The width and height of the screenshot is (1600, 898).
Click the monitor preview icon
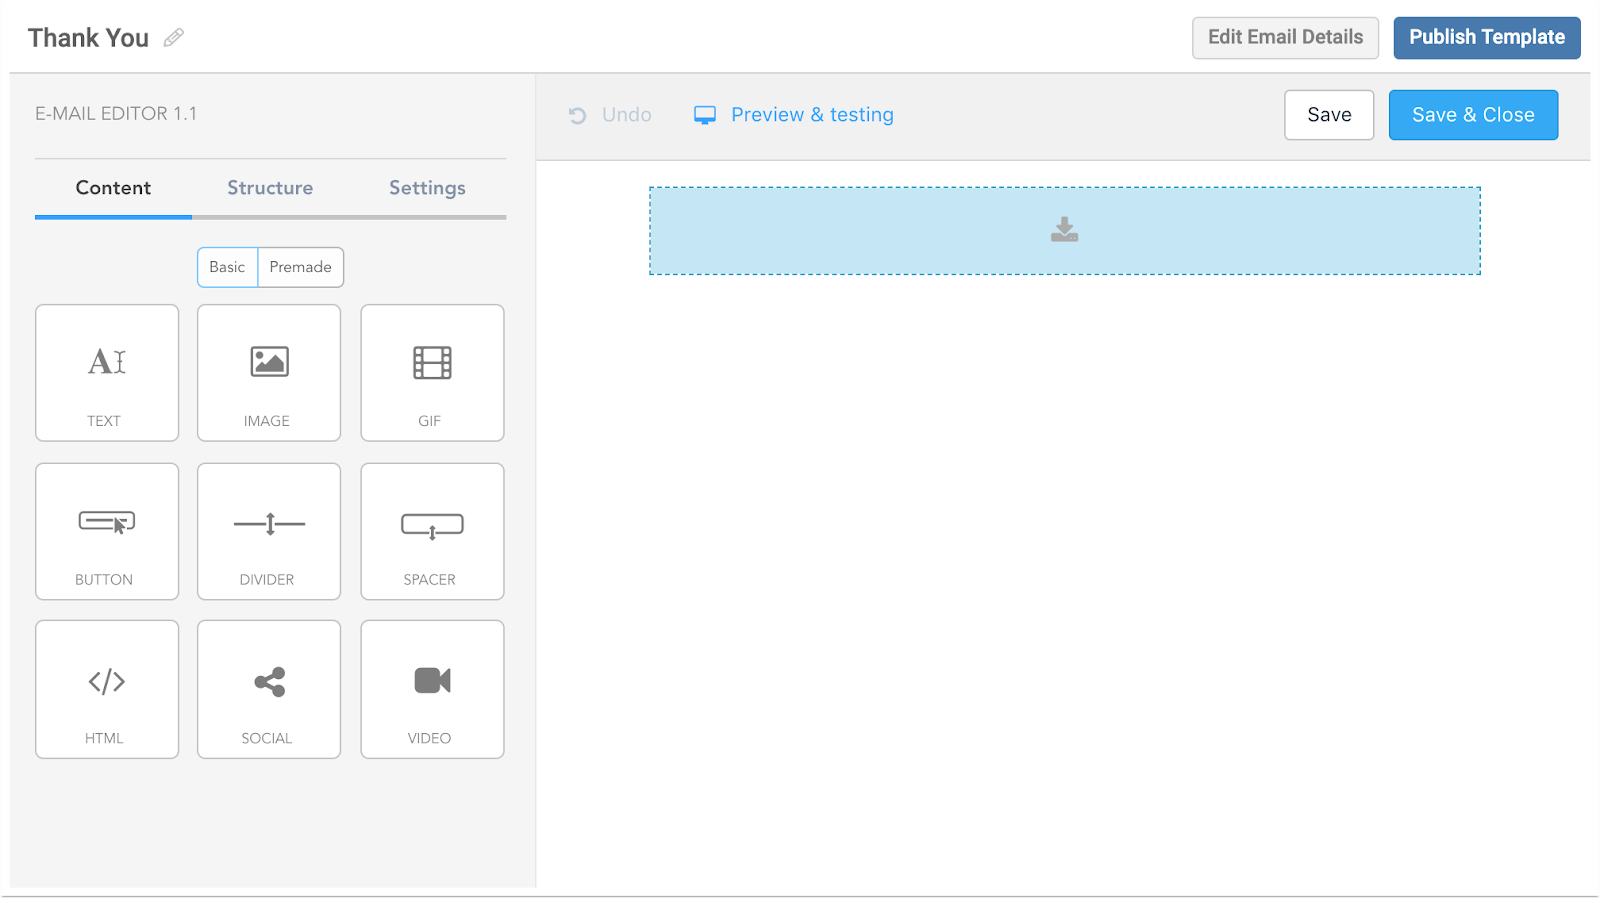705,115
